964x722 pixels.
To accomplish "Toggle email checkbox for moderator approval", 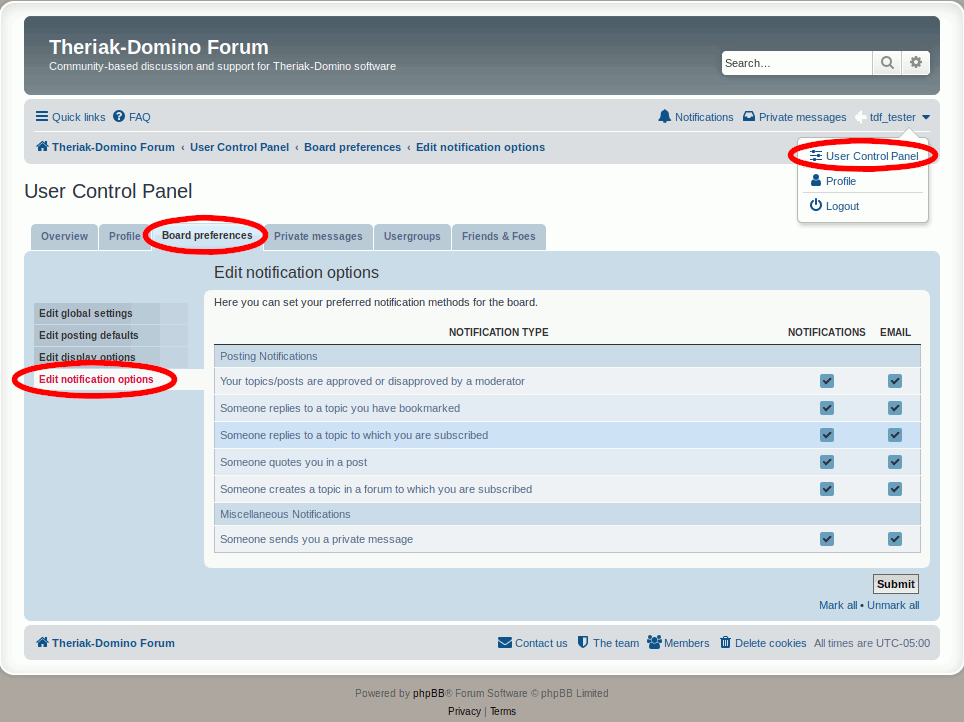I will [x=895, y=381].
